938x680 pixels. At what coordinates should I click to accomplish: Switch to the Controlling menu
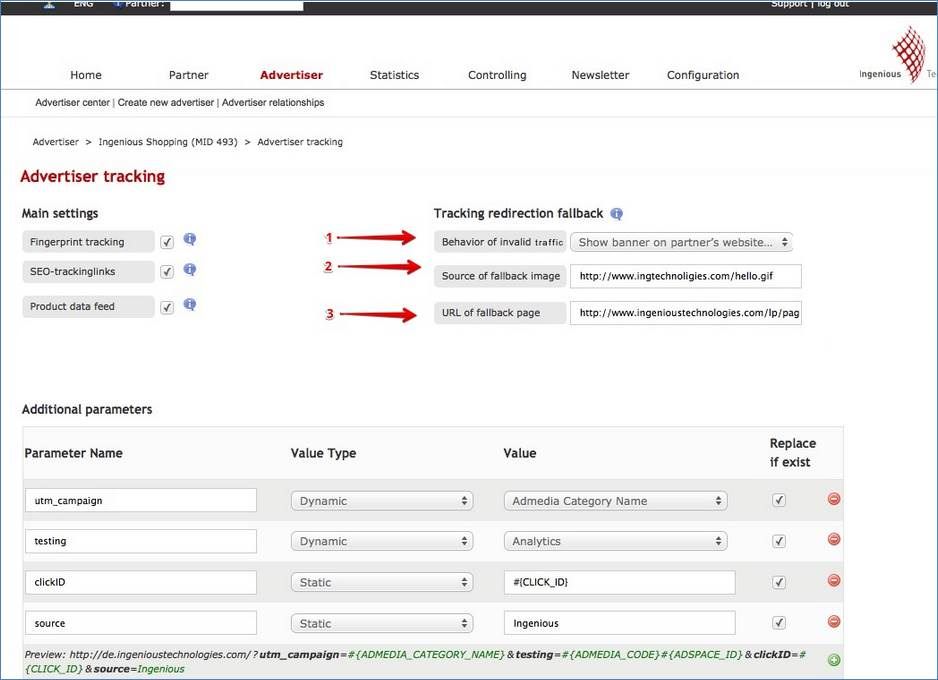[497, 75]
